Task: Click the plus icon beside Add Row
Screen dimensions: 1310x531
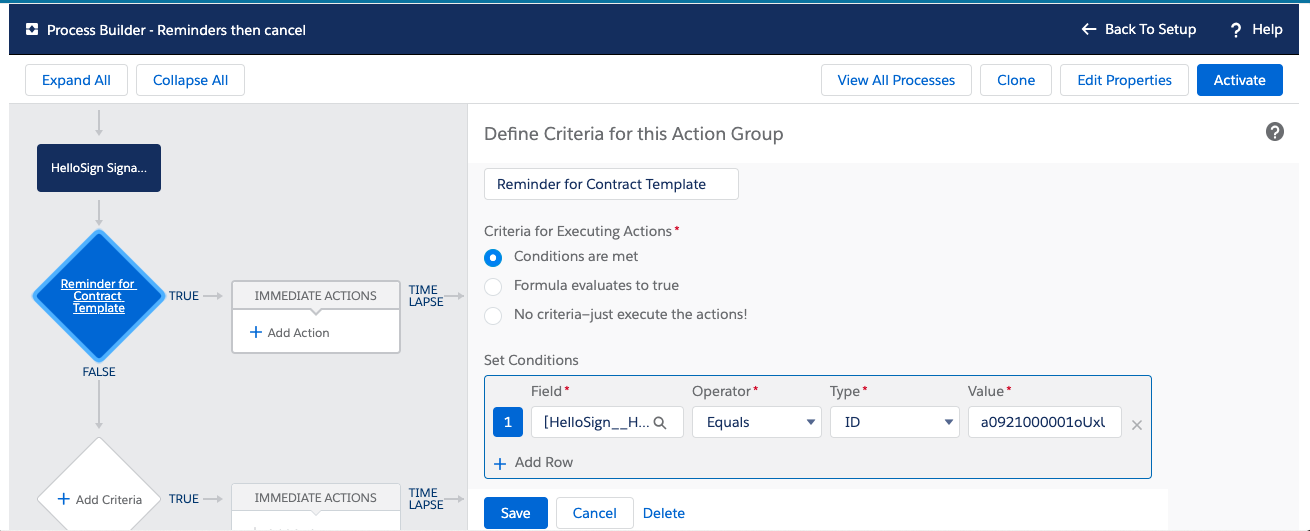Action: pos(500,463)
